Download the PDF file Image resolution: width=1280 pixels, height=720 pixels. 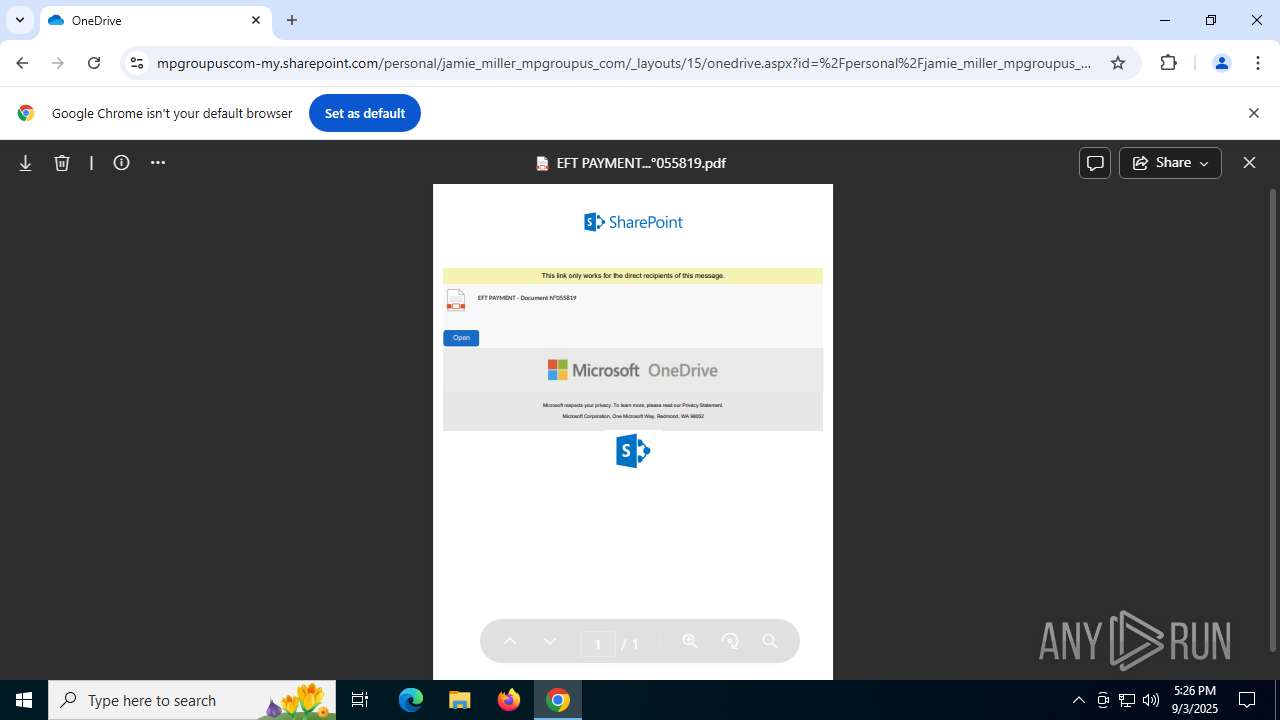click(x=26, y=163)
